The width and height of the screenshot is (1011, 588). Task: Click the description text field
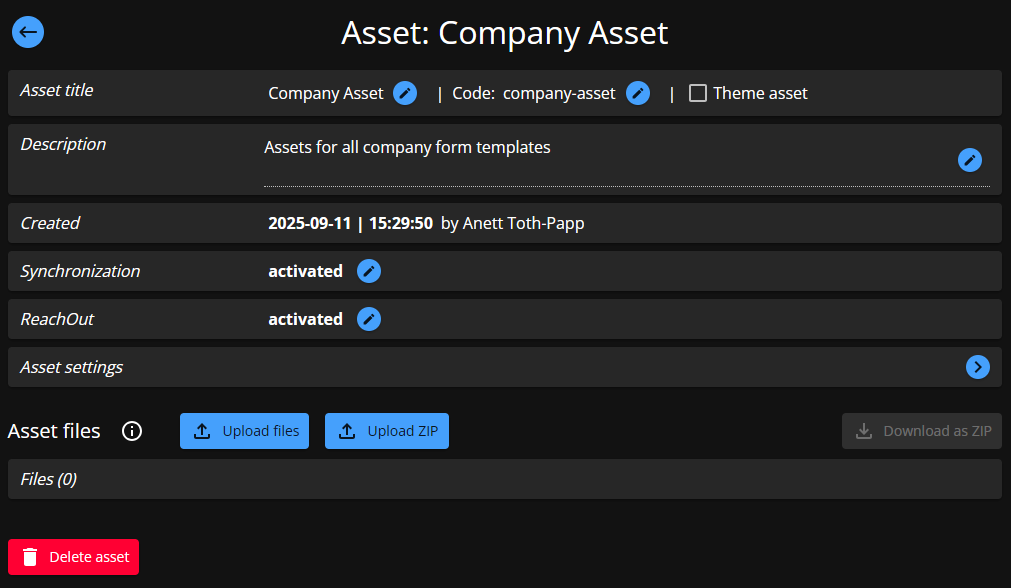point(600,160)
